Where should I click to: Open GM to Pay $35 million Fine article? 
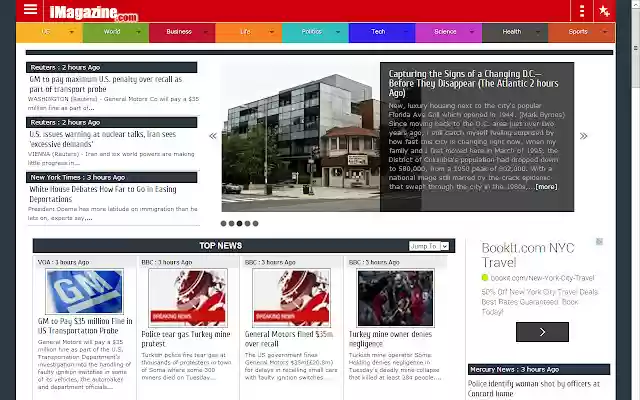[x=85, y=326]
